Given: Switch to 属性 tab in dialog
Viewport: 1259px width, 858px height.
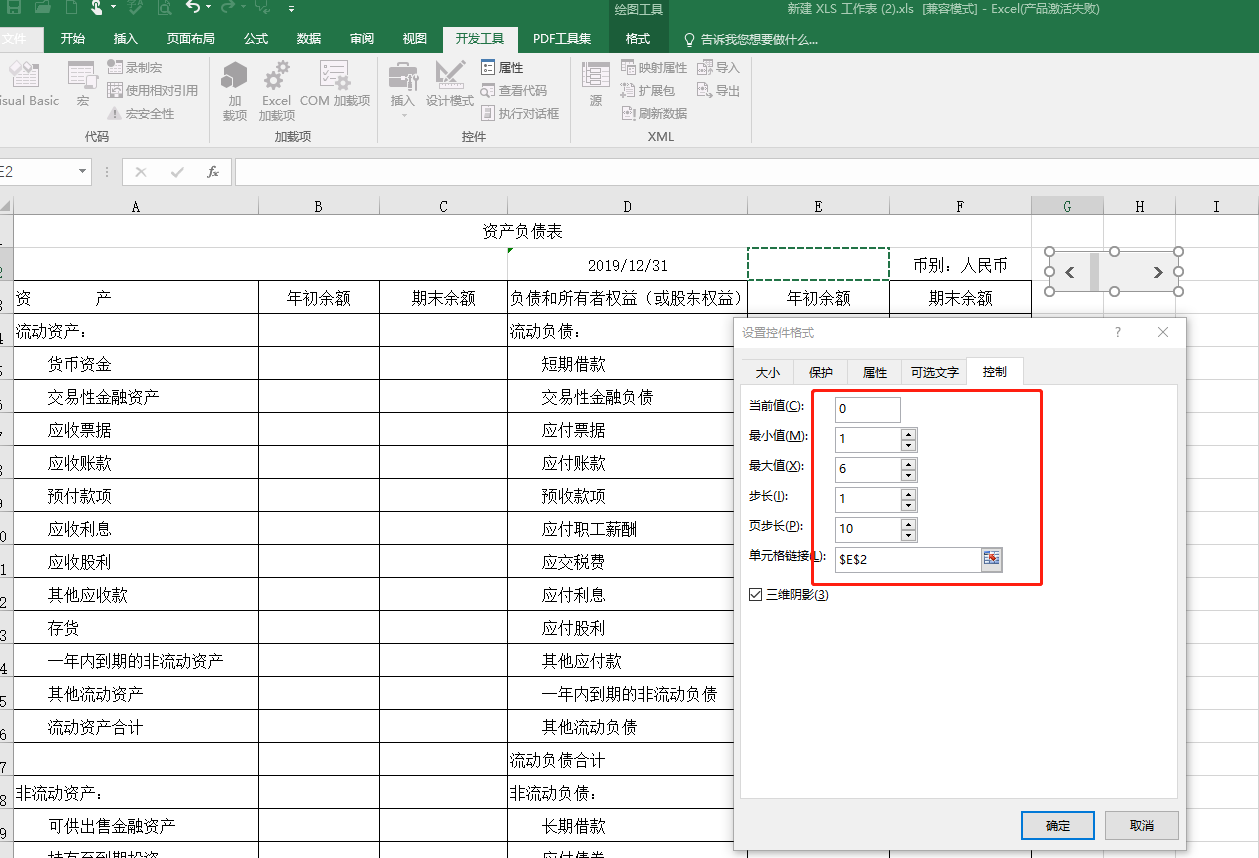Looking at the screenshot, I should point(875,372).
